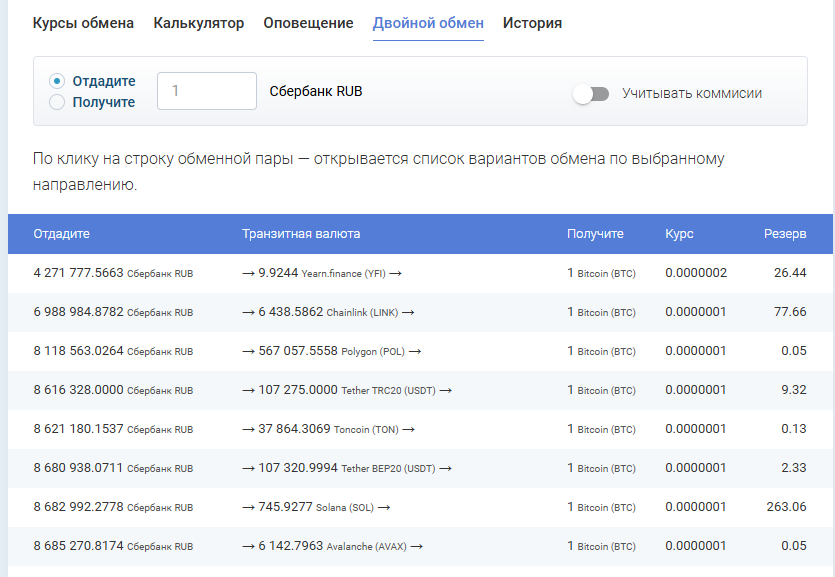Click the amount input field showing 1
This screenshot has width=835, height=577.
[207, 91]
